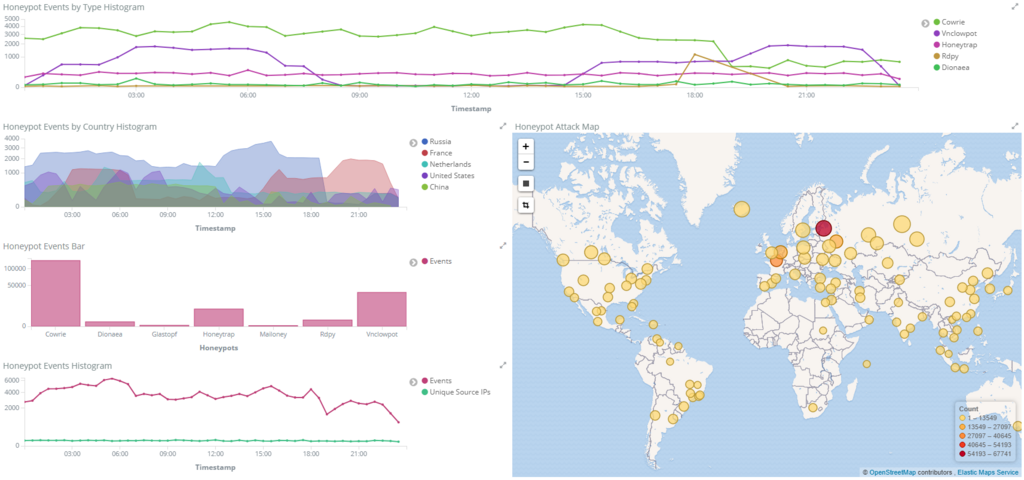Click the Honeytrap bar in Events Bar

(219, 317)
